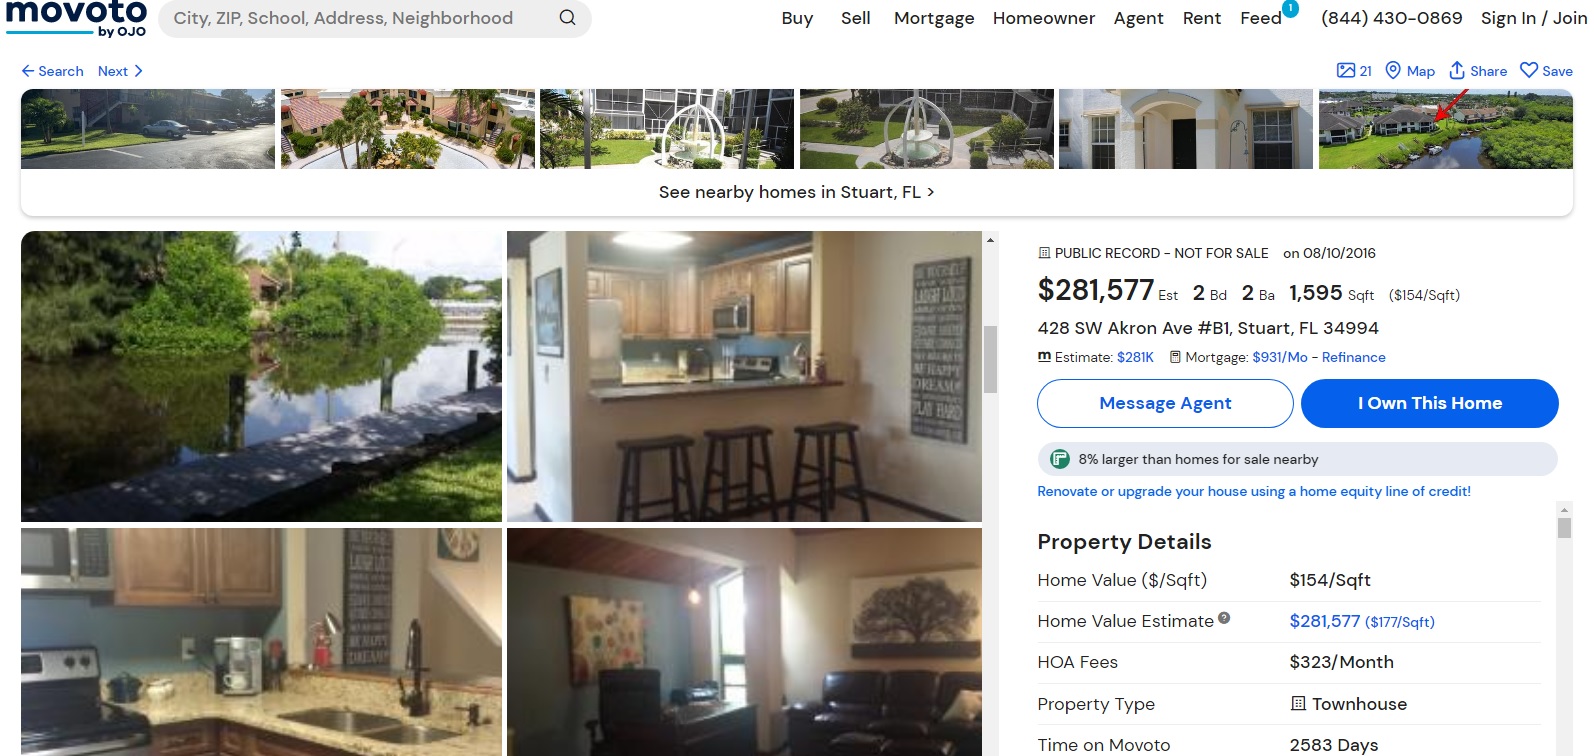Click the Message Agent button

click(x=1165, y=403)
